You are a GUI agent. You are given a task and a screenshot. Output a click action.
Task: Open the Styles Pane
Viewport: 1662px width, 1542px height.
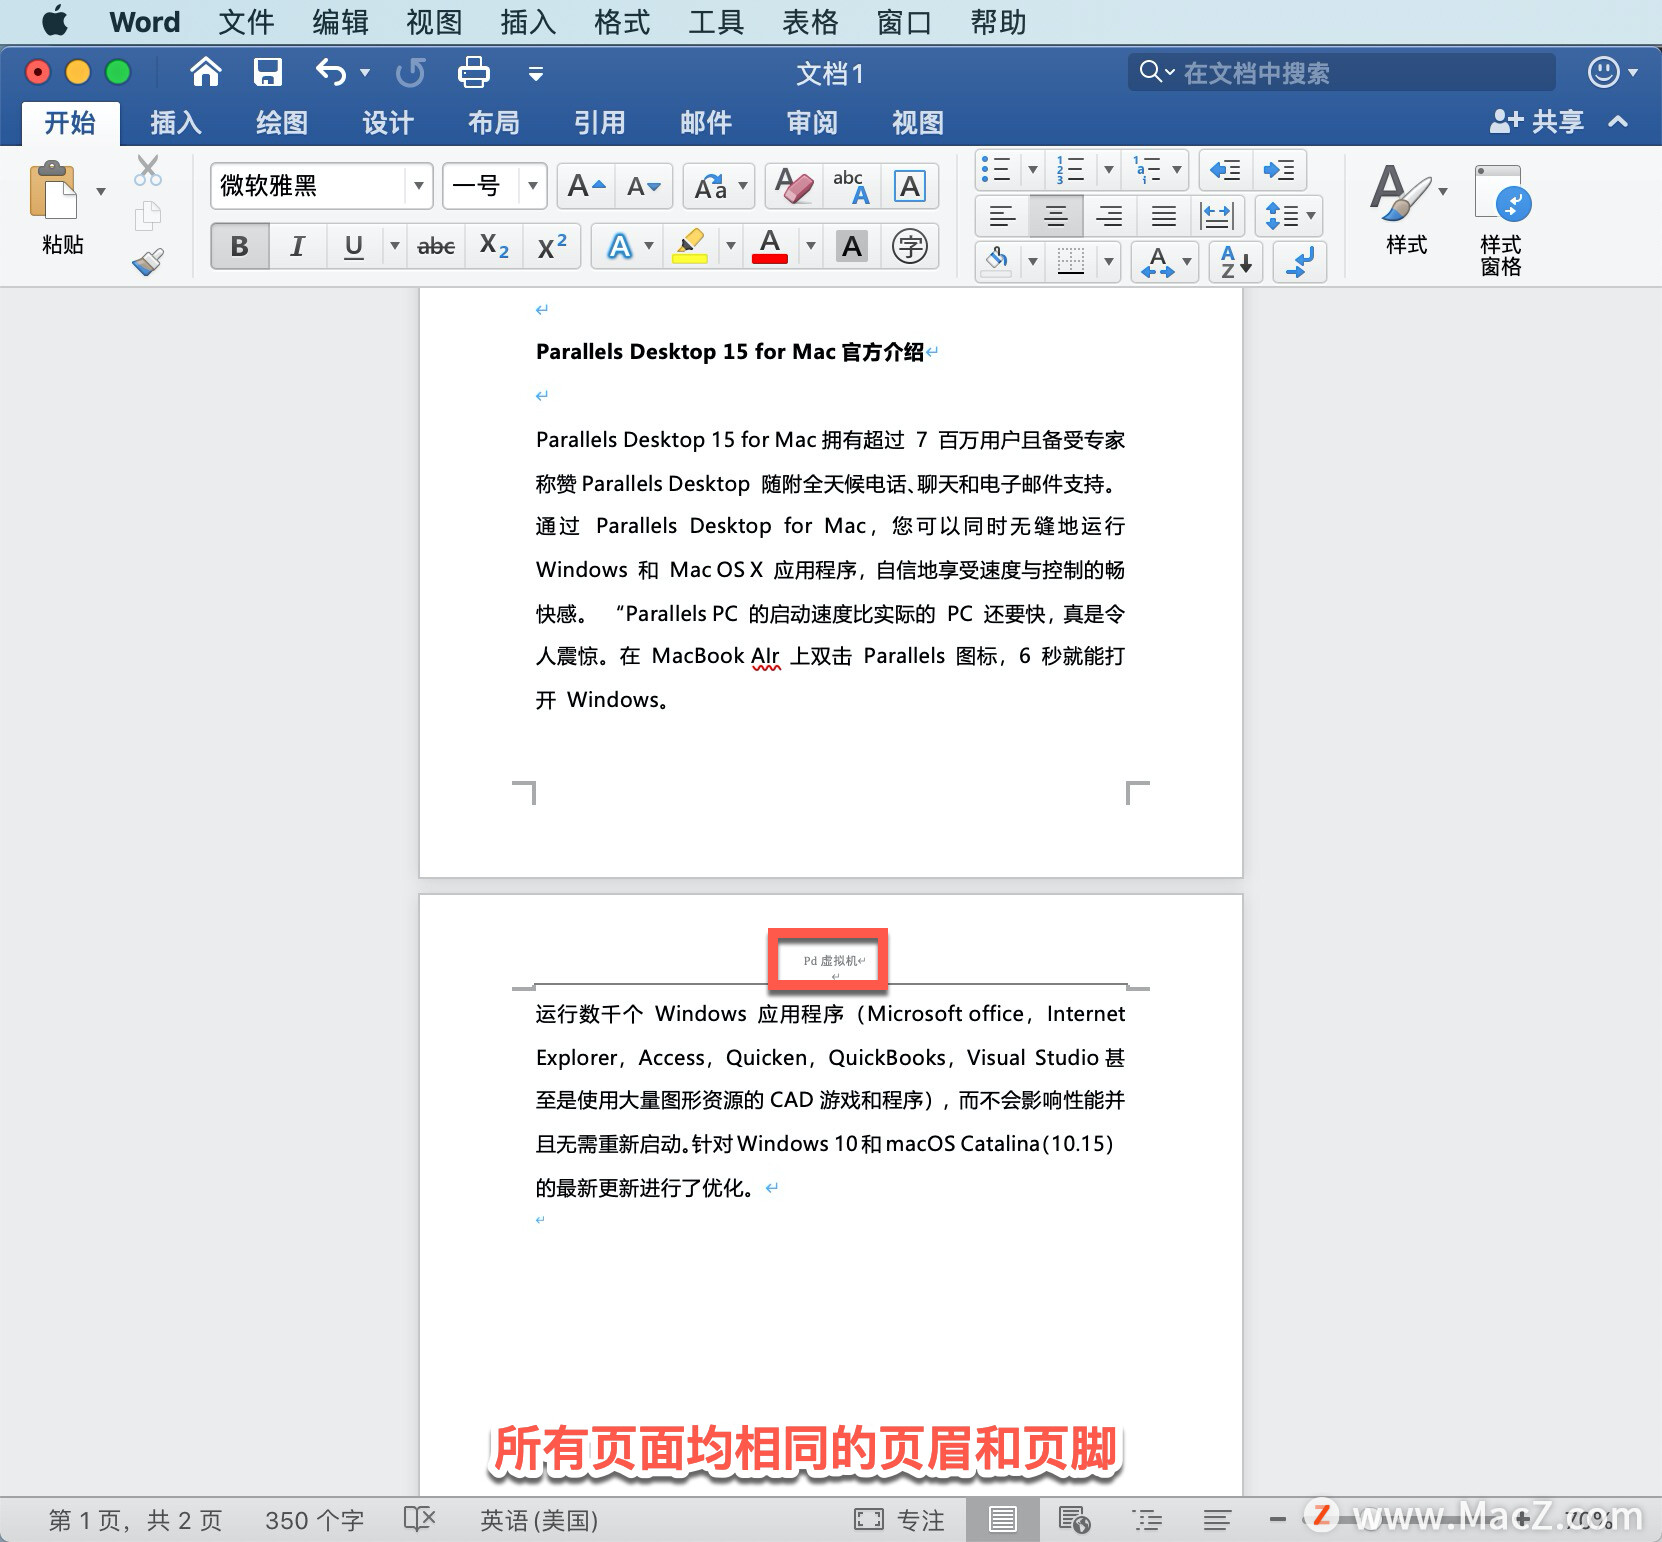[x=1501, y=220]
